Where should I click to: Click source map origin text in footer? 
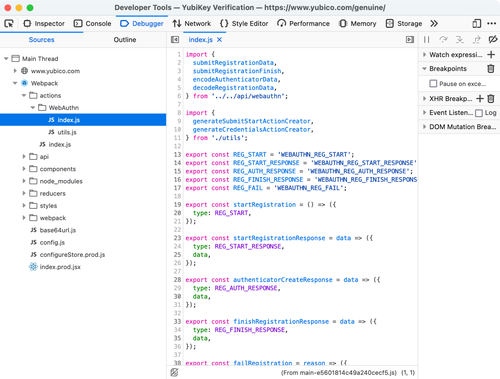pos(339,373)
